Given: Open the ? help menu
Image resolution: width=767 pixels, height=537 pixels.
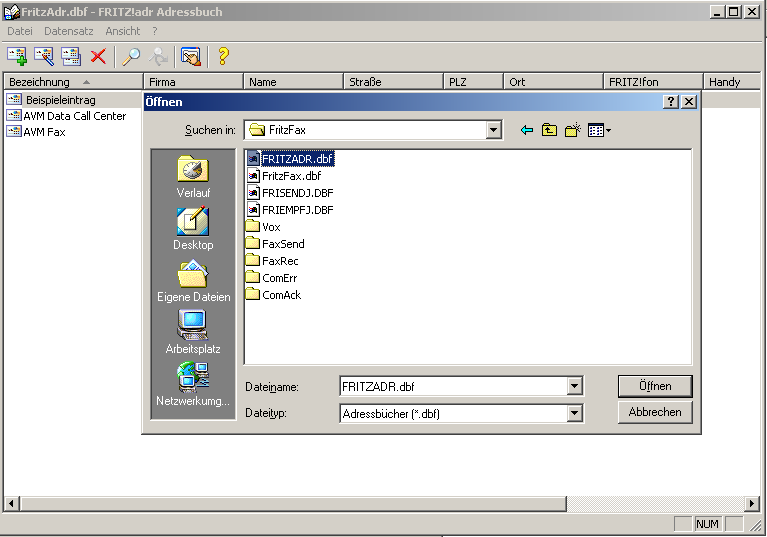Looking at the screenshot, I should pyautogui.click(x=155, y=31).
